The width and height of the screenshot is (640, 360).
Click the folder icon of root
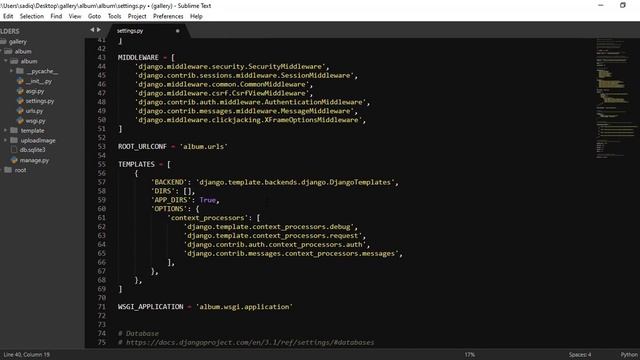[8, 170]
